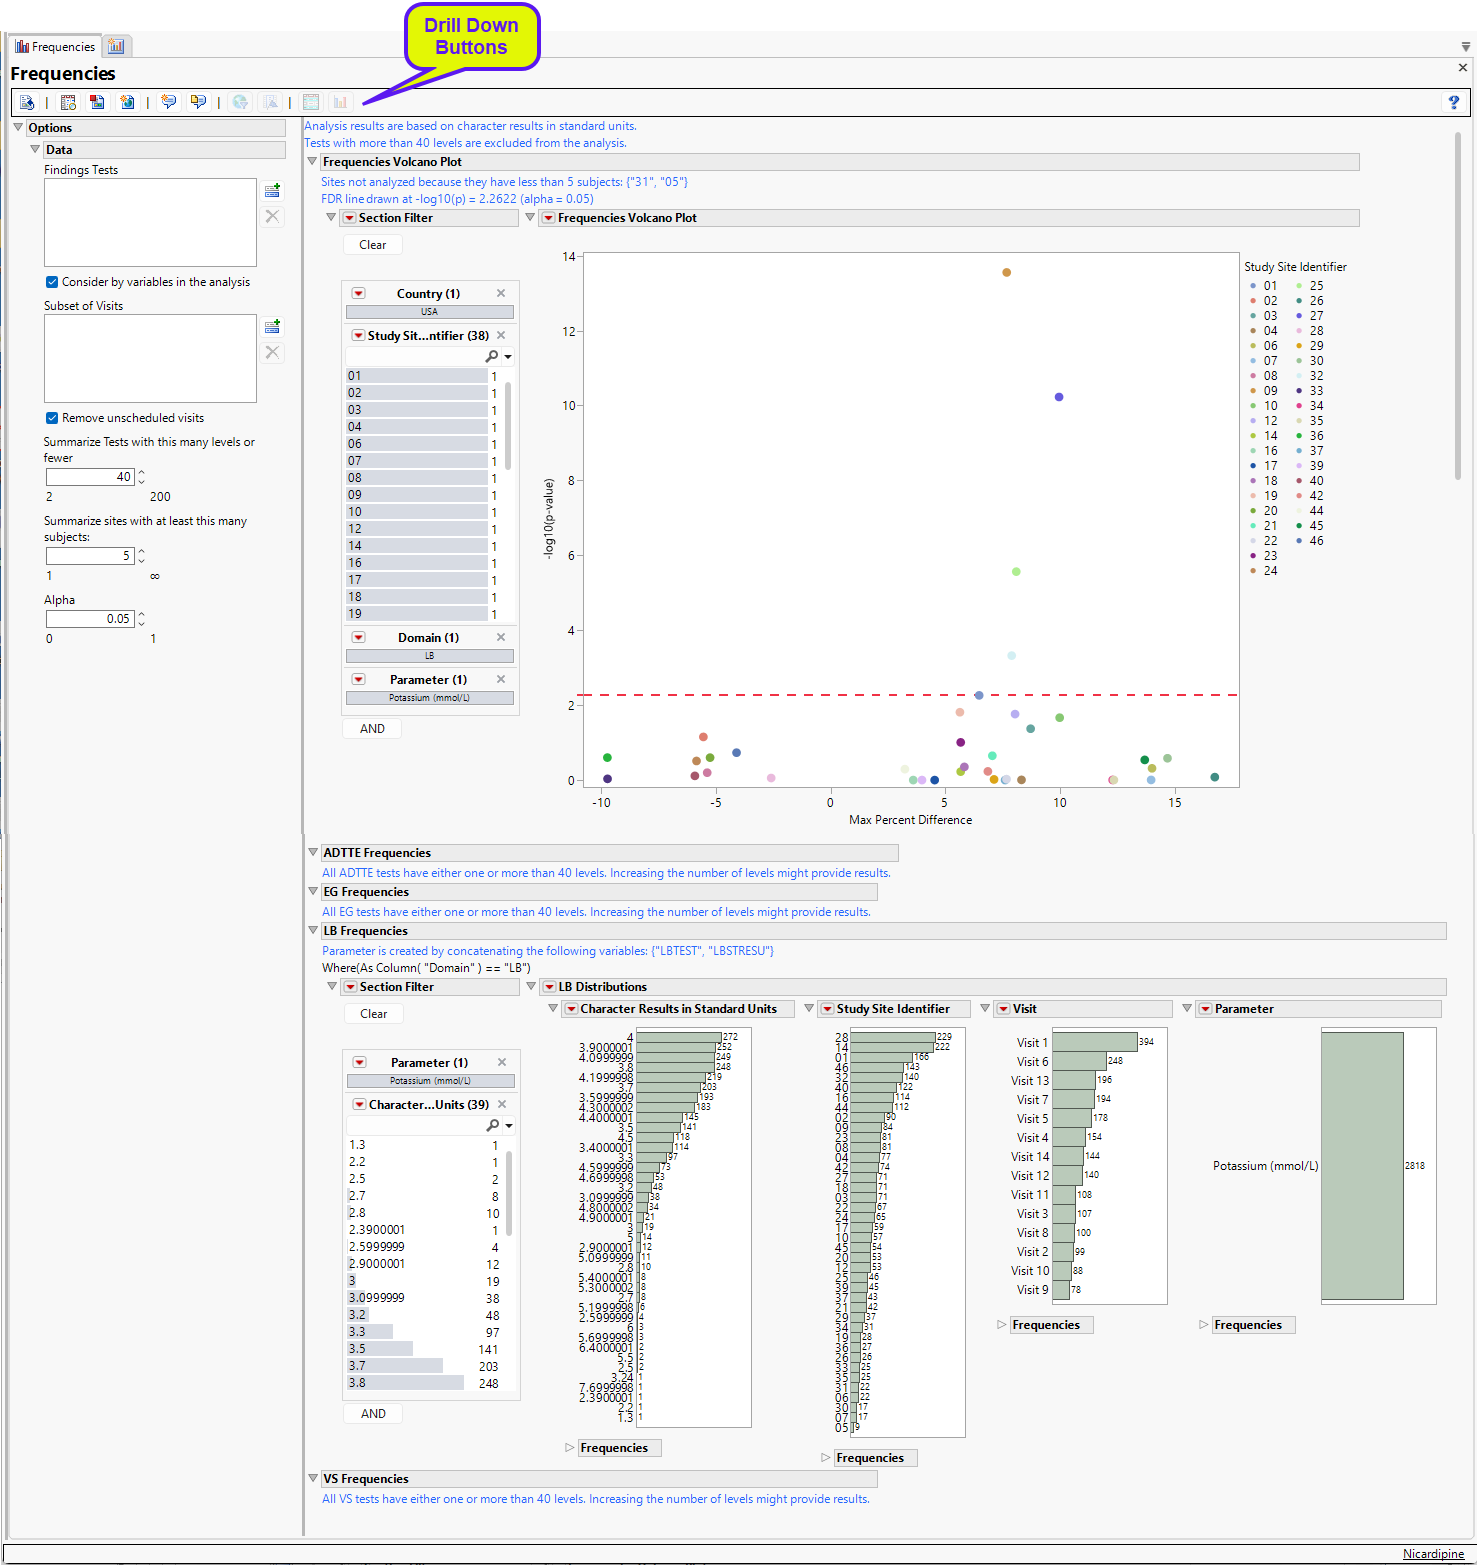
Task: Click the red-square drill down toolbar icon
Action: 97,102
